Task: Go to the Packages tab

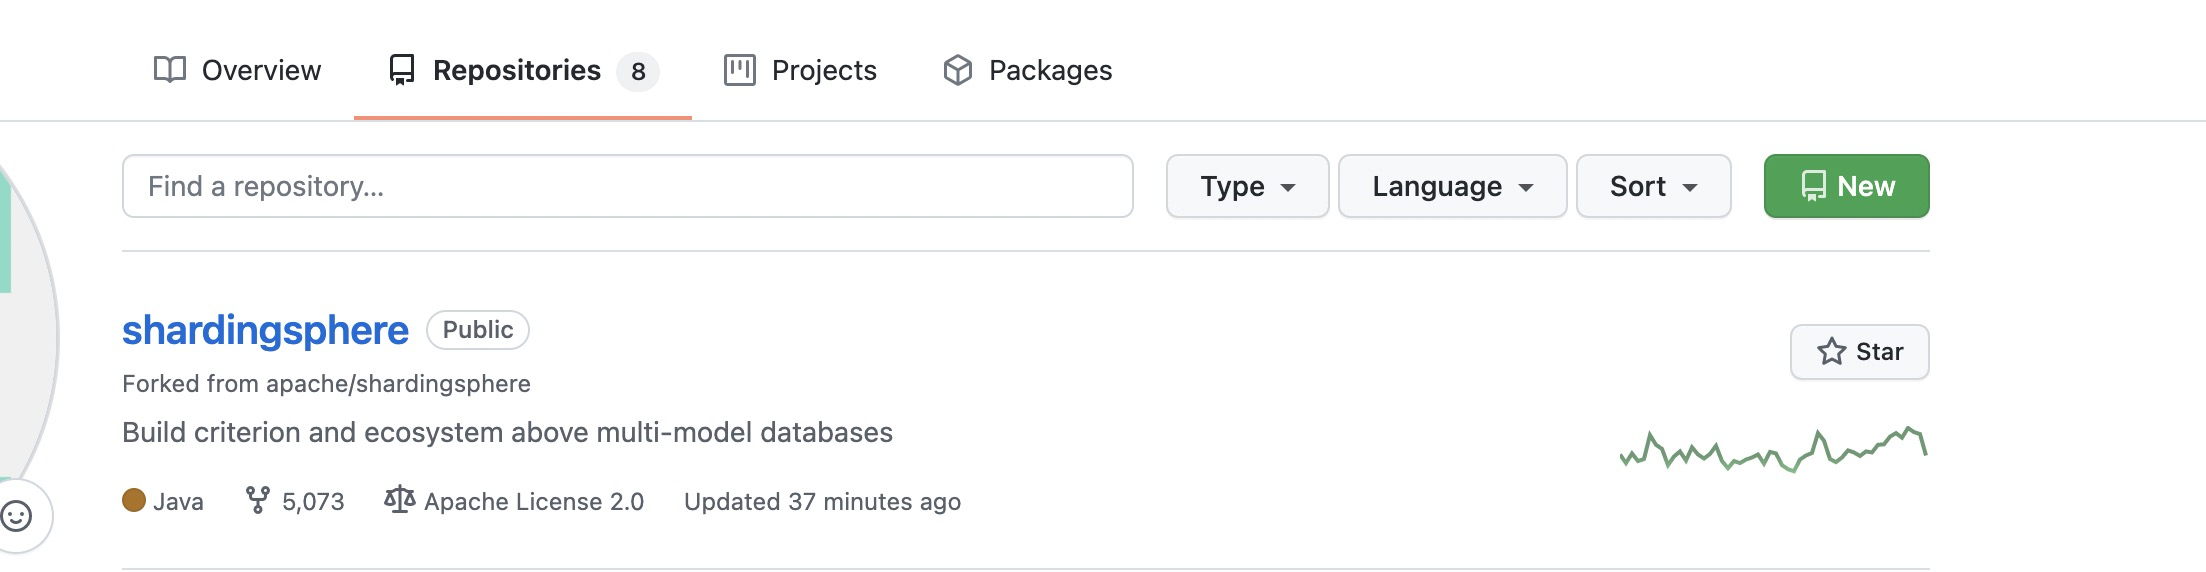Action: pos(1028,70)
